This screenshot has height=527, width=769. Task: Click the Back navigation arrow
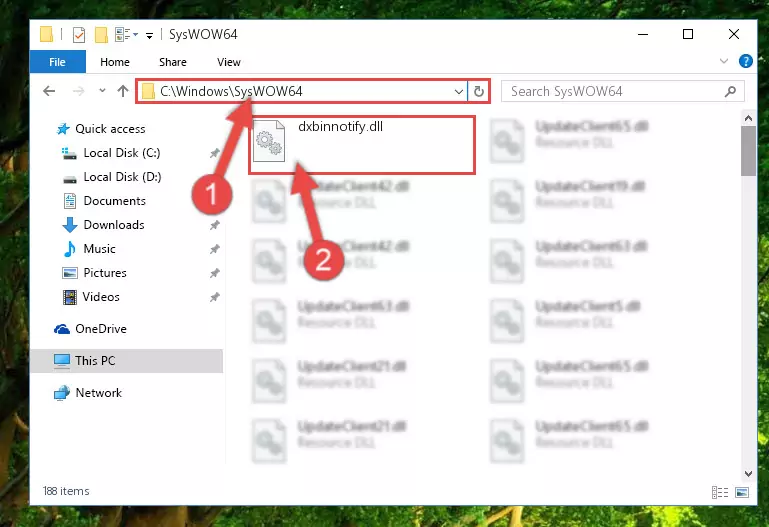tap(49, 91)
